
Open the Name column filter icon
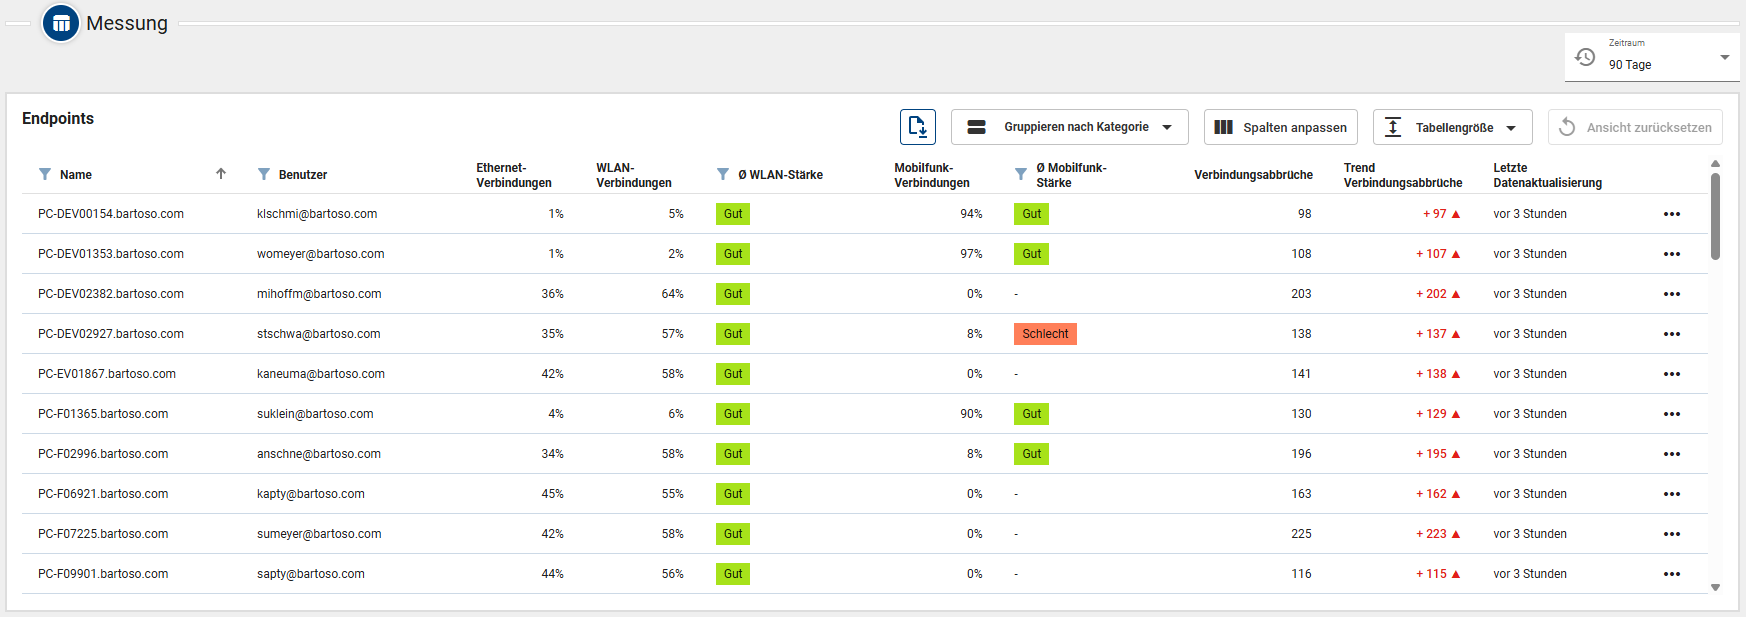[45, 174]
